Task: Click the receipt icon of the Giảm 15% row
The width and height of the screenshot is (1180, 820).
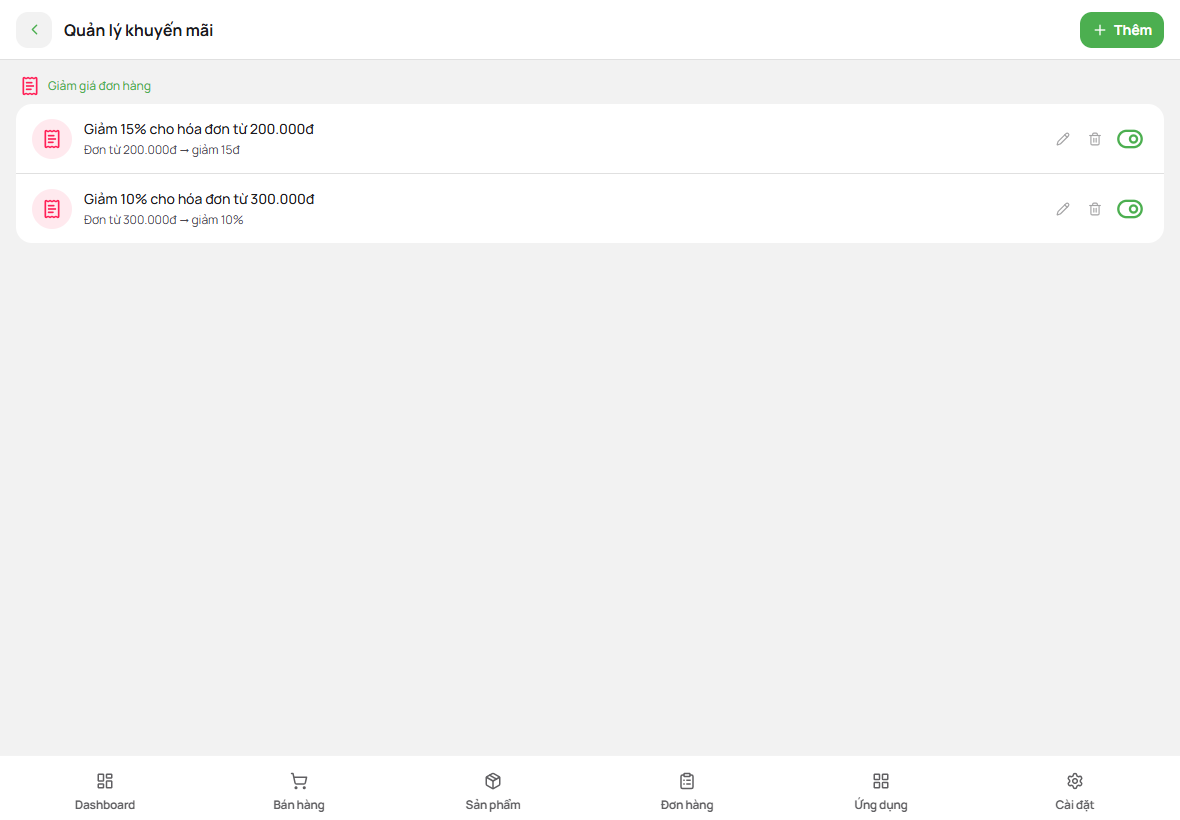Action: (52, 139)
